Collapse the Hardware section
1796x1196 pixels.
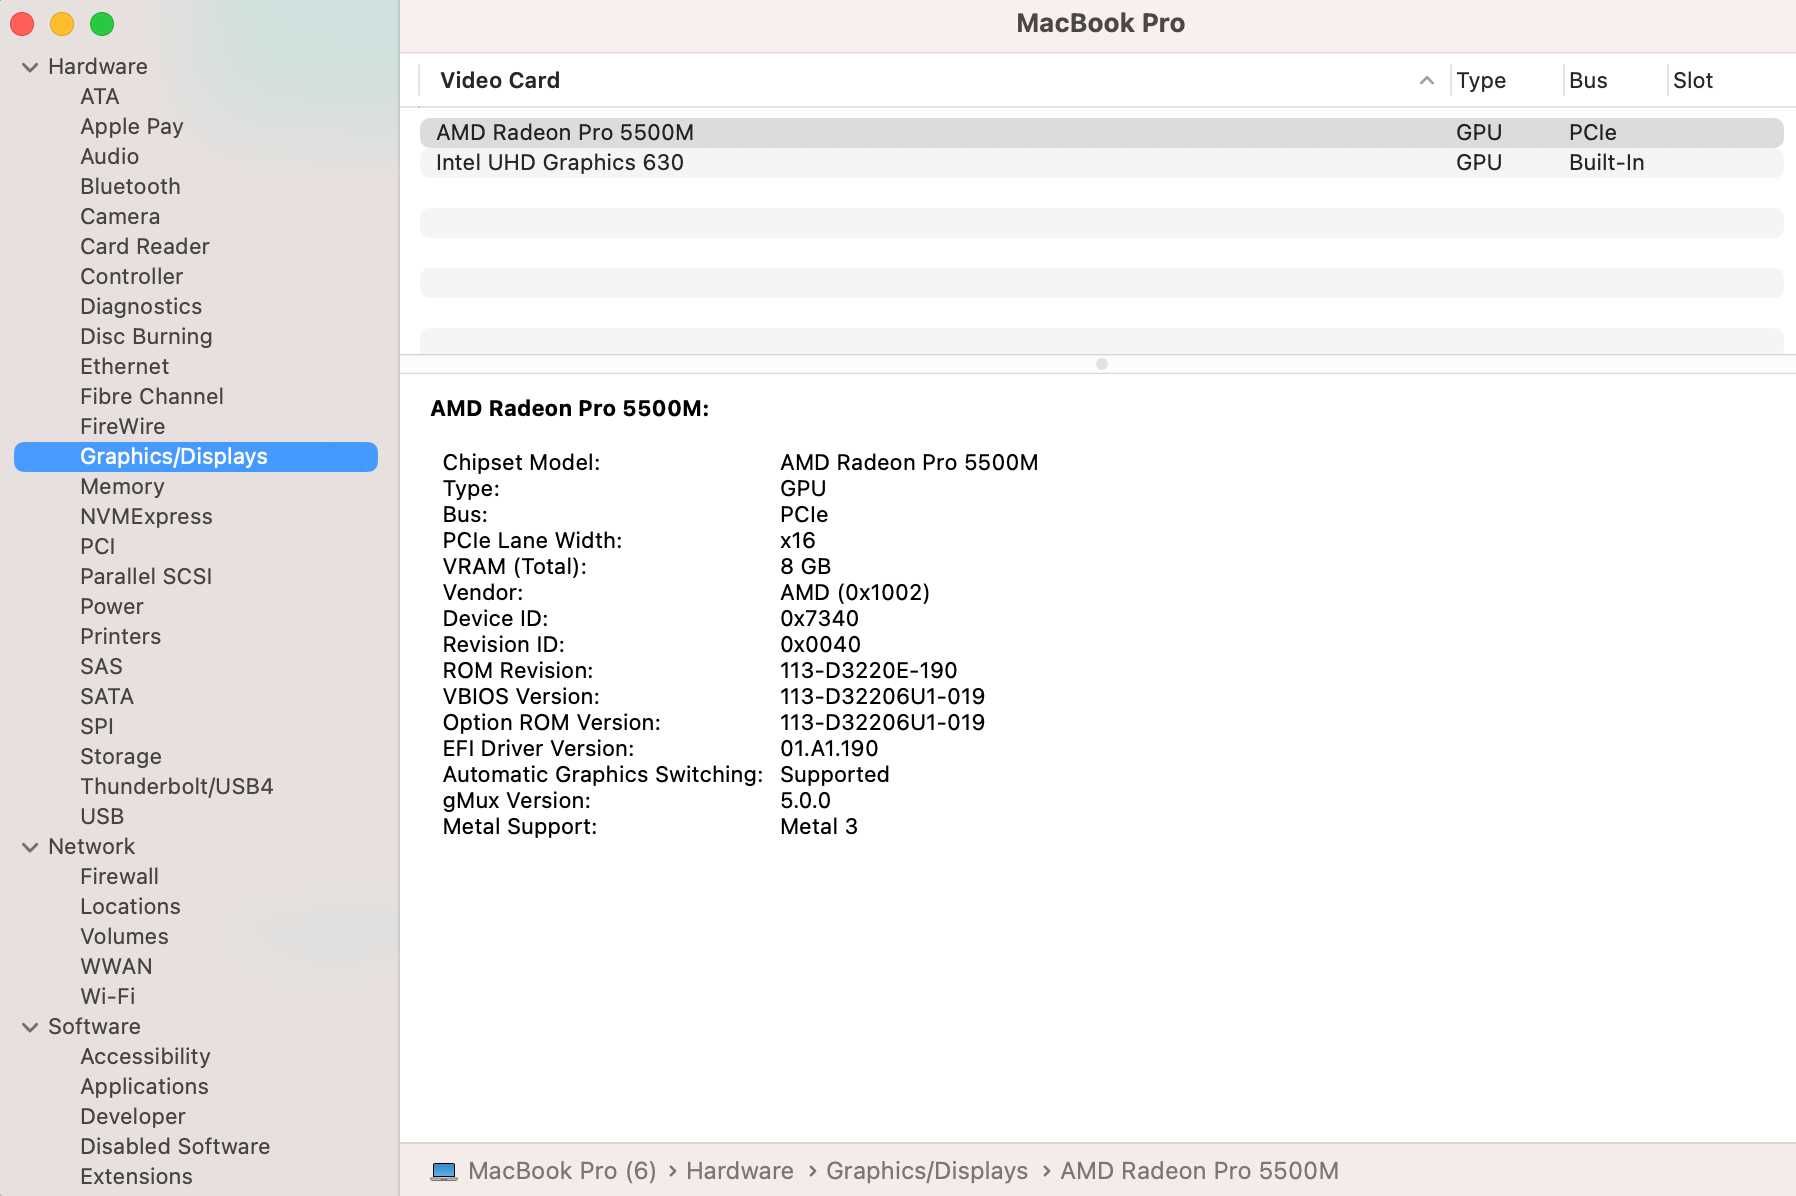tap(30, 67)
